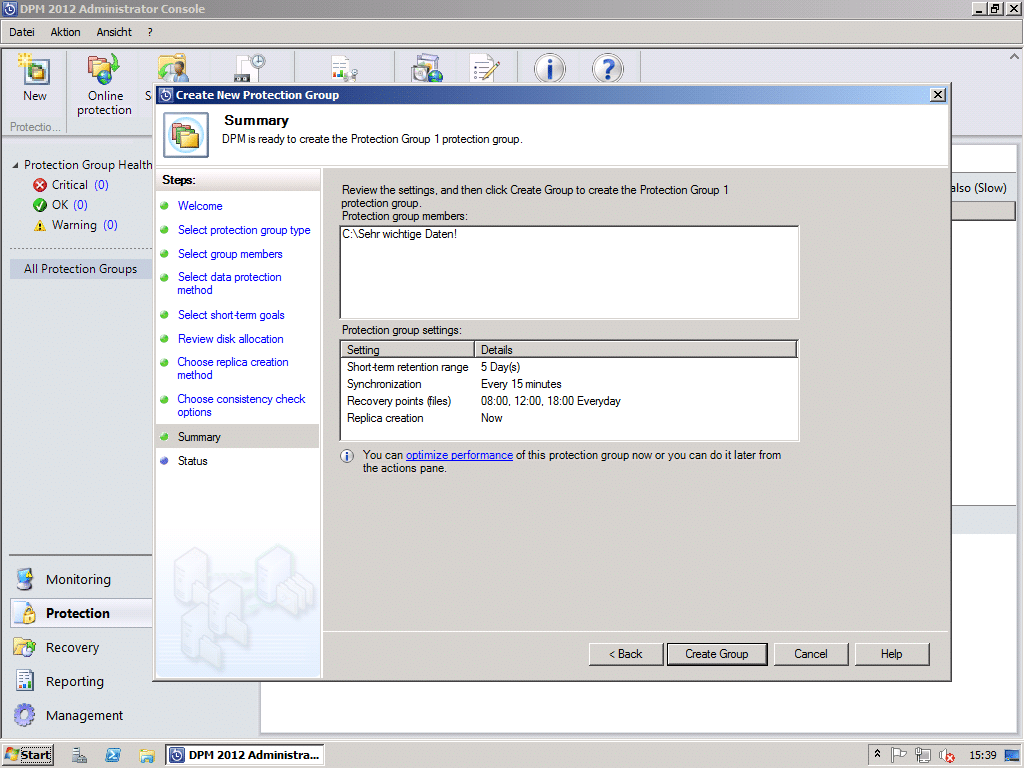Collapse the ribbon with the chevron
The image size is (1024, 768).
1014,57
